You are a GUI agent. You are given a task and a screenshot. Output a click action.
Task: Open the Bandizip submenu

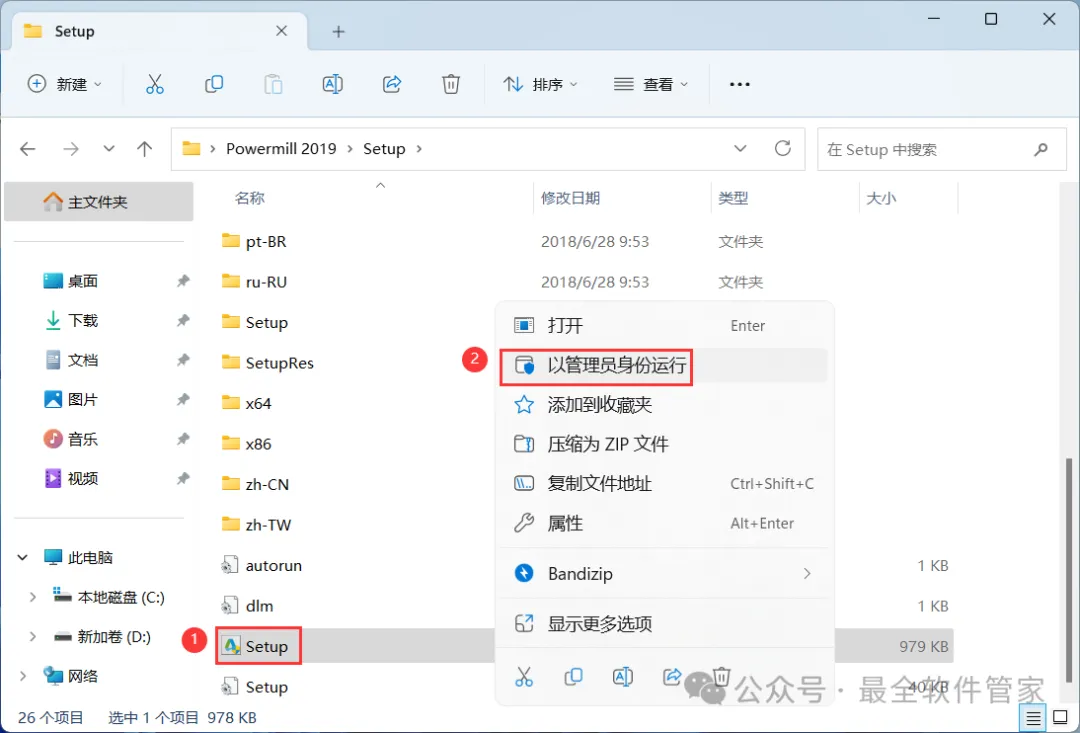(663, 573)
